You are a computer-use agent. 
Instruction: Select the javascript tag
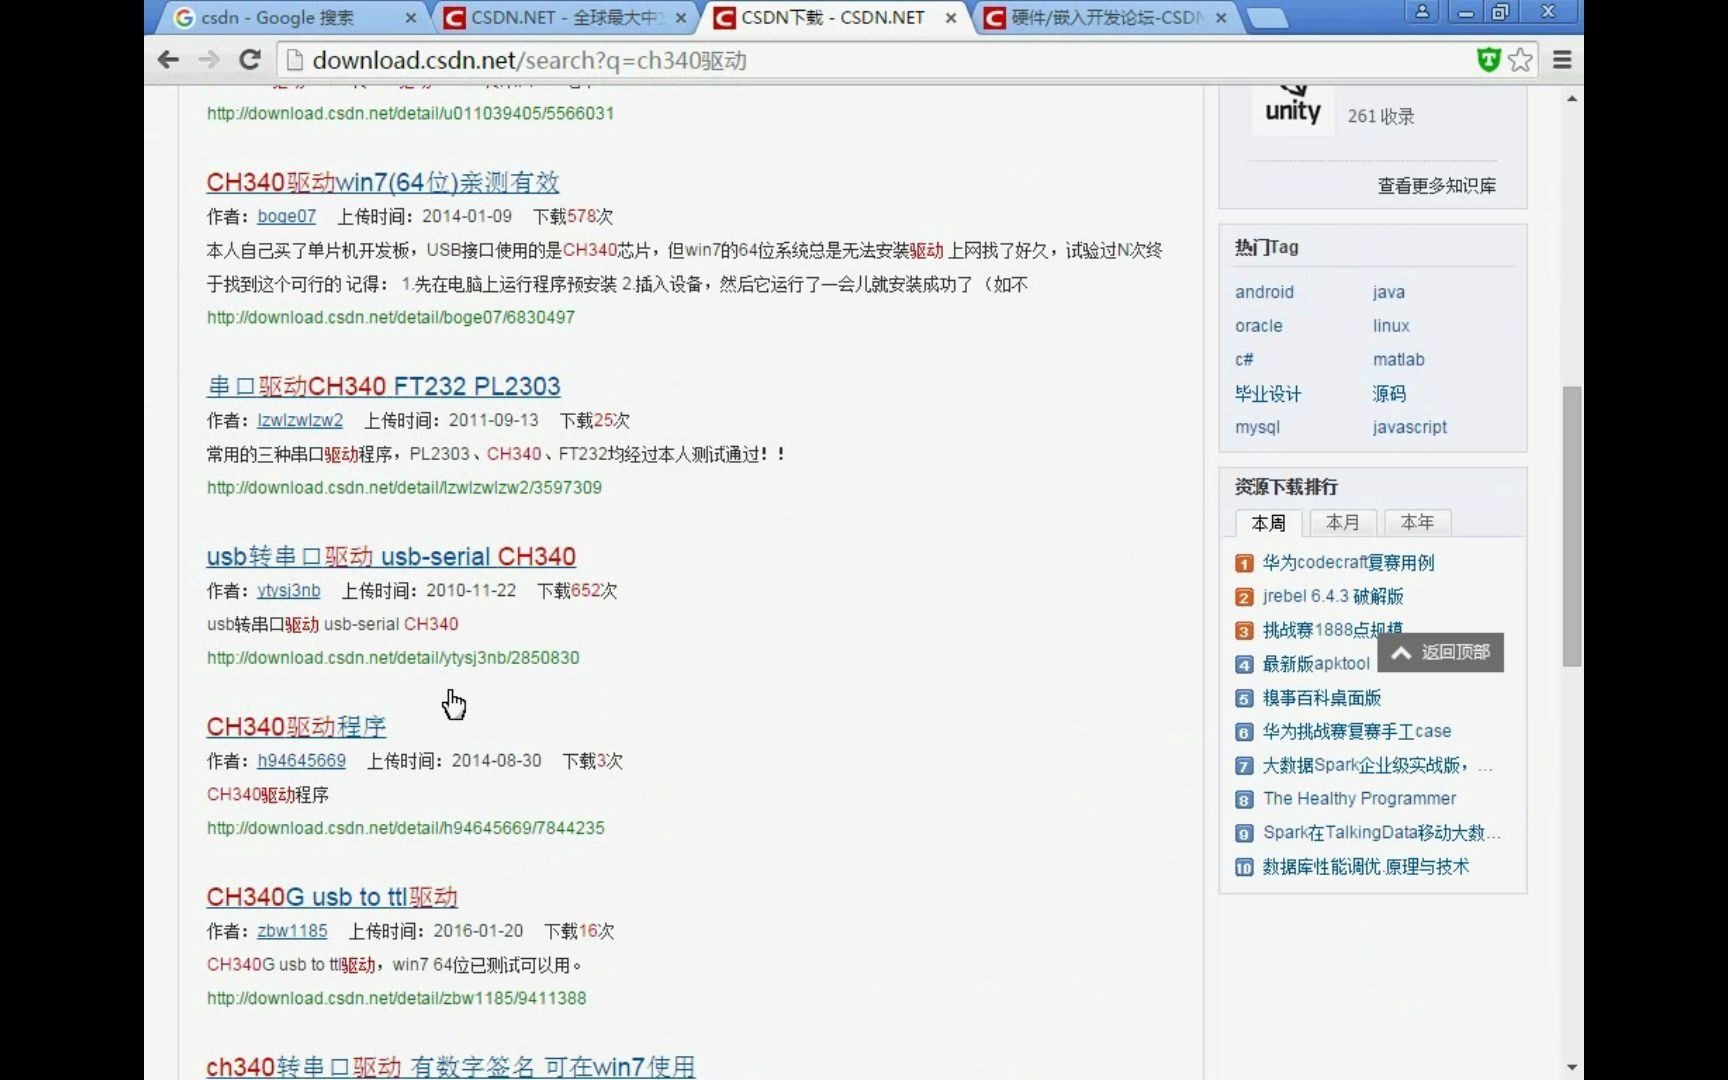[1410, 427]
